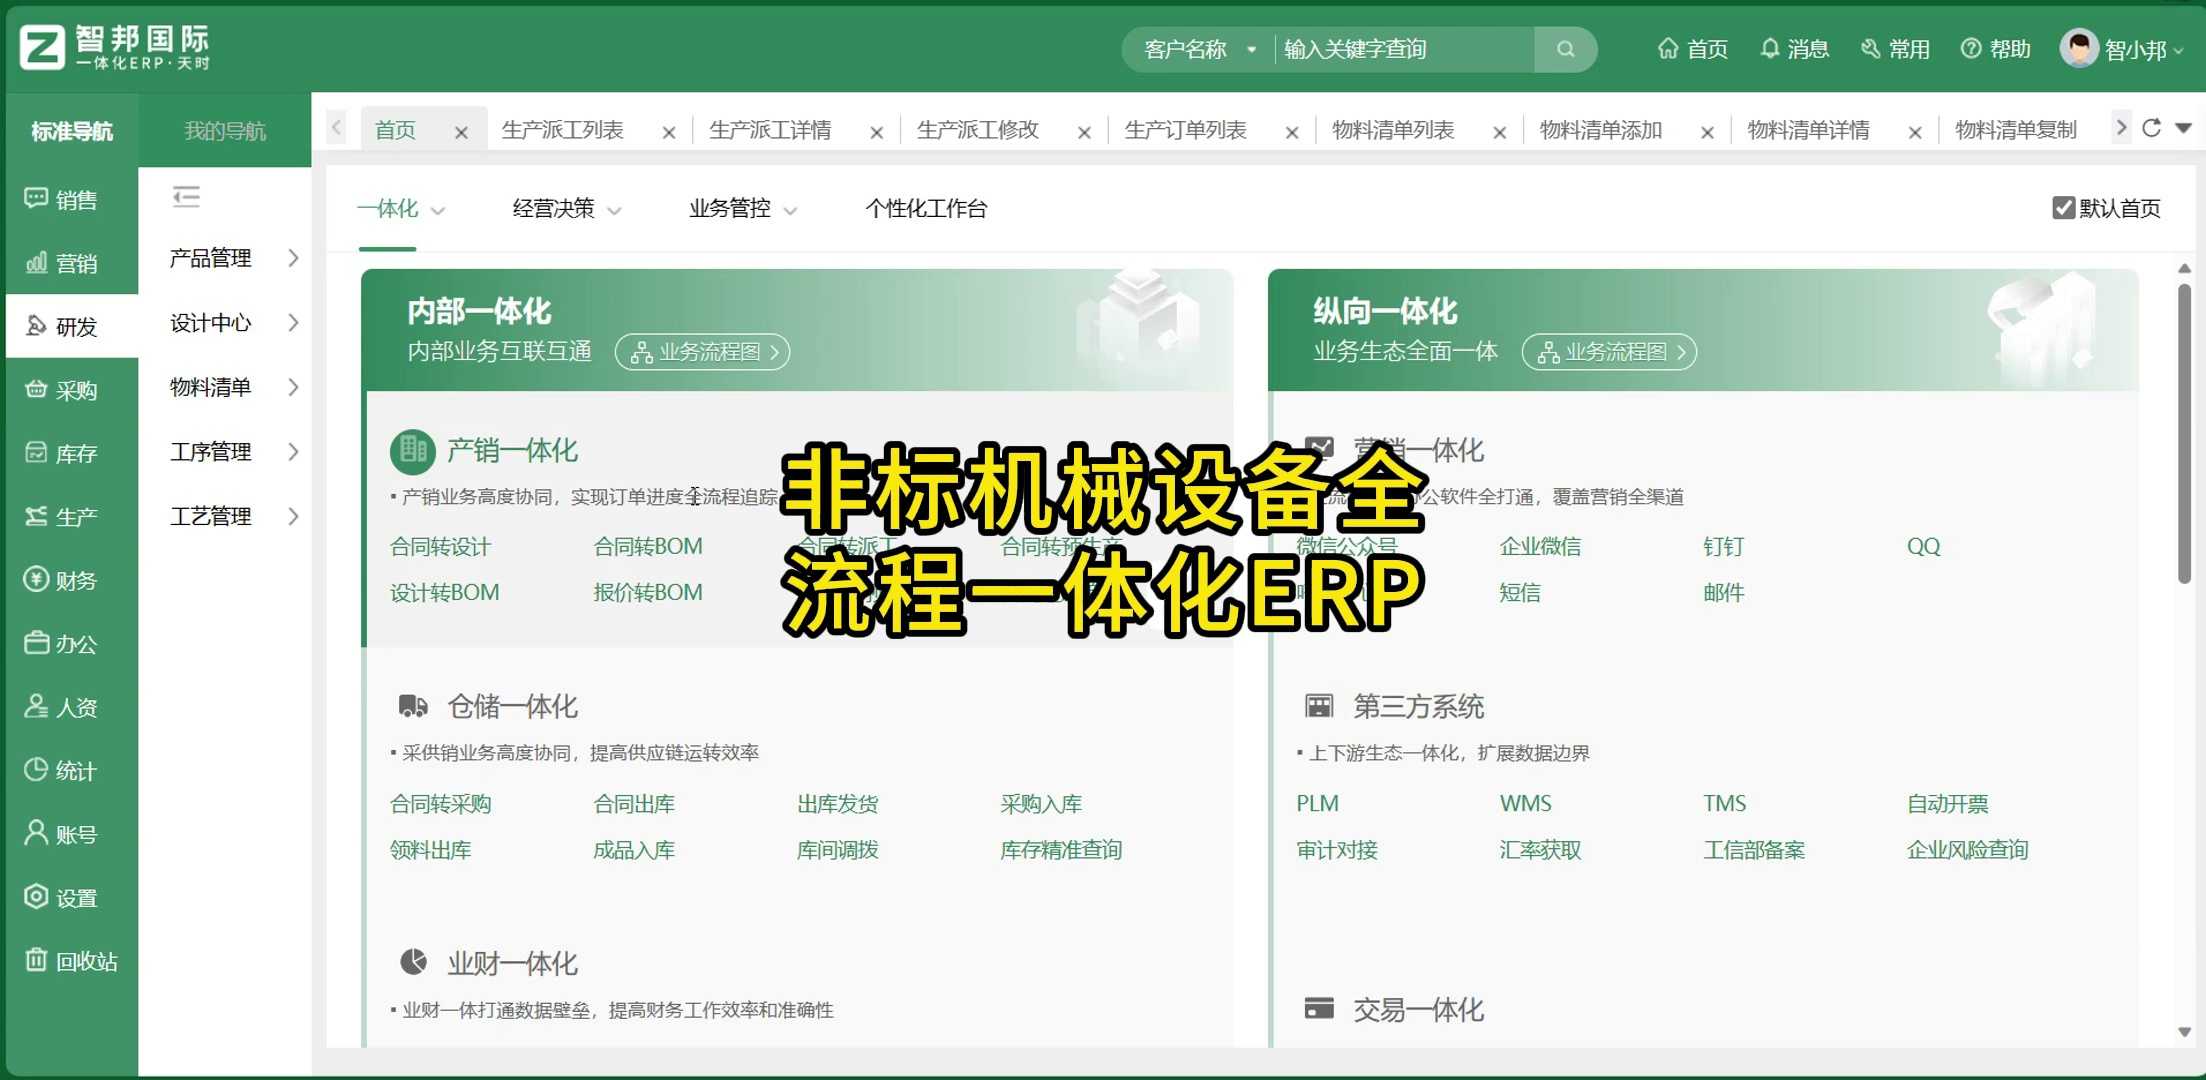This screenshot has height=1080, width=2206.
Task: Toggle the 默认首页 checkbox
Action: click(2063, 208)
